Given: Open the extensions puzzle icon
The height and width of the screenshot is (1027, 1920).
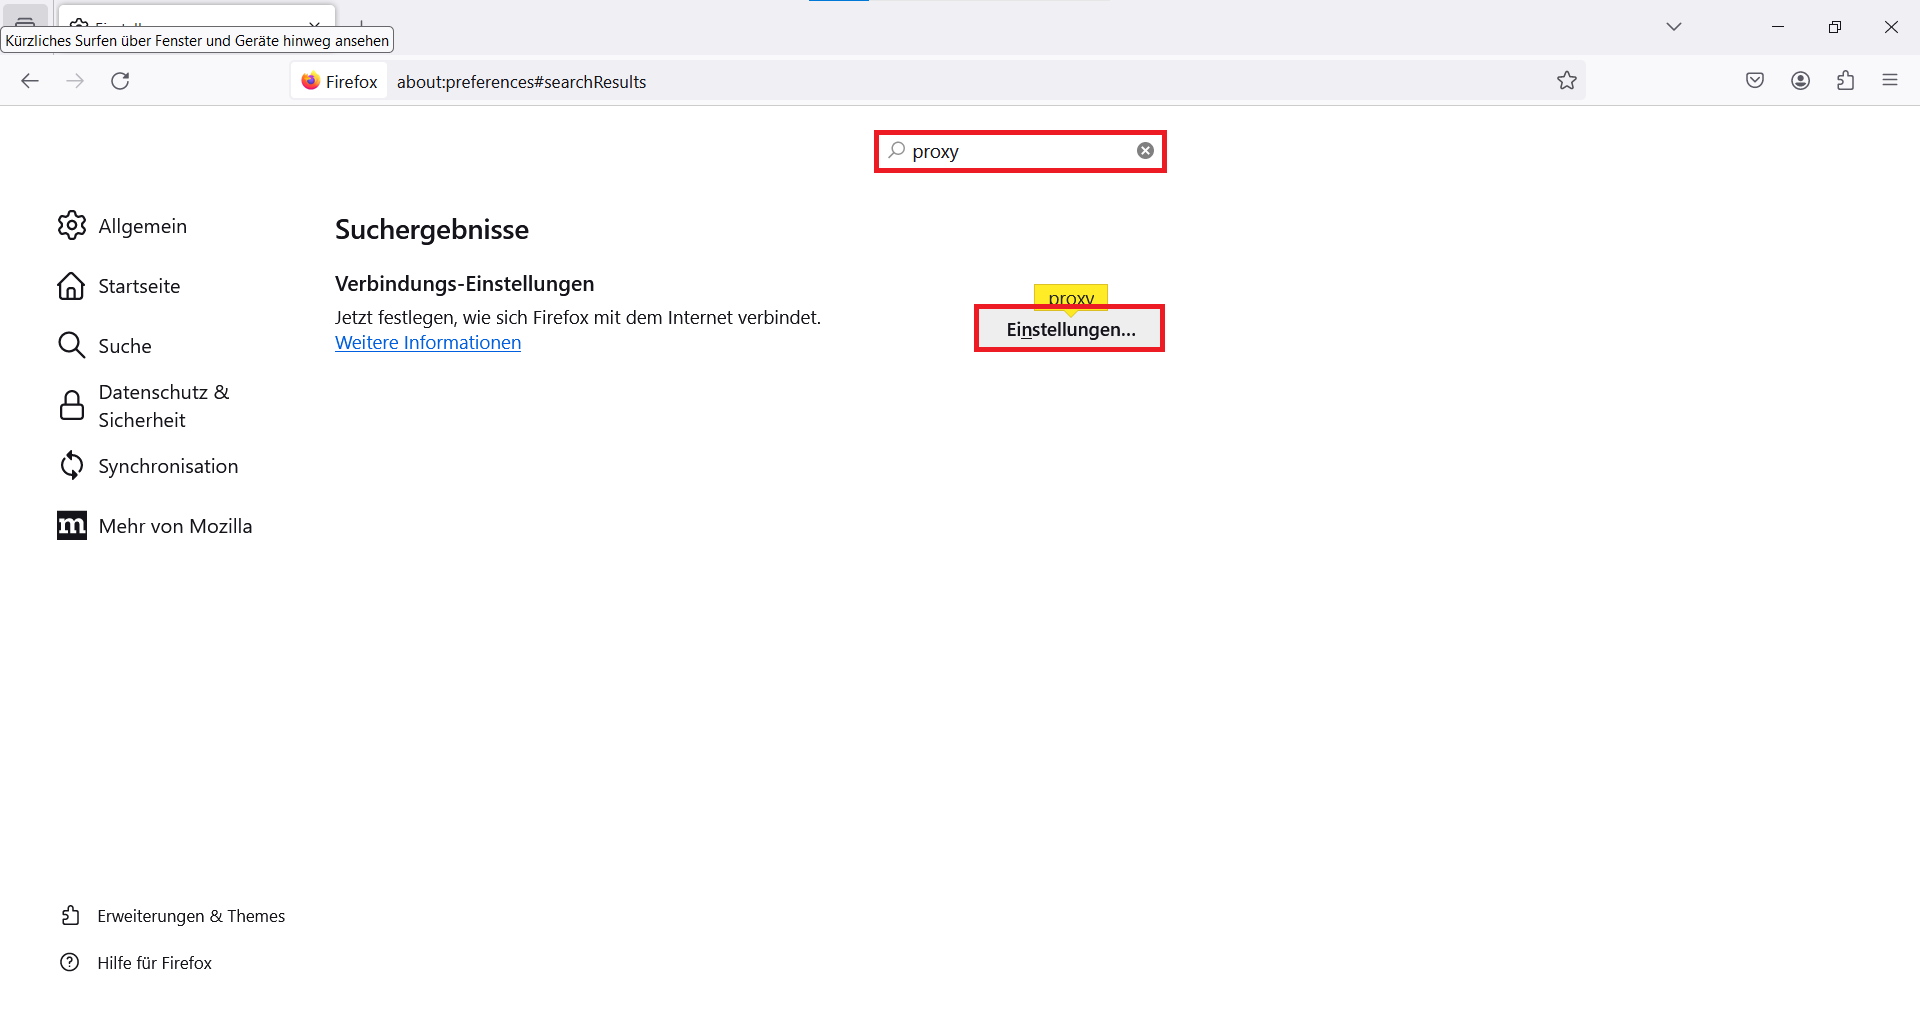Looking at the screenshot, I should [1845, 81].
